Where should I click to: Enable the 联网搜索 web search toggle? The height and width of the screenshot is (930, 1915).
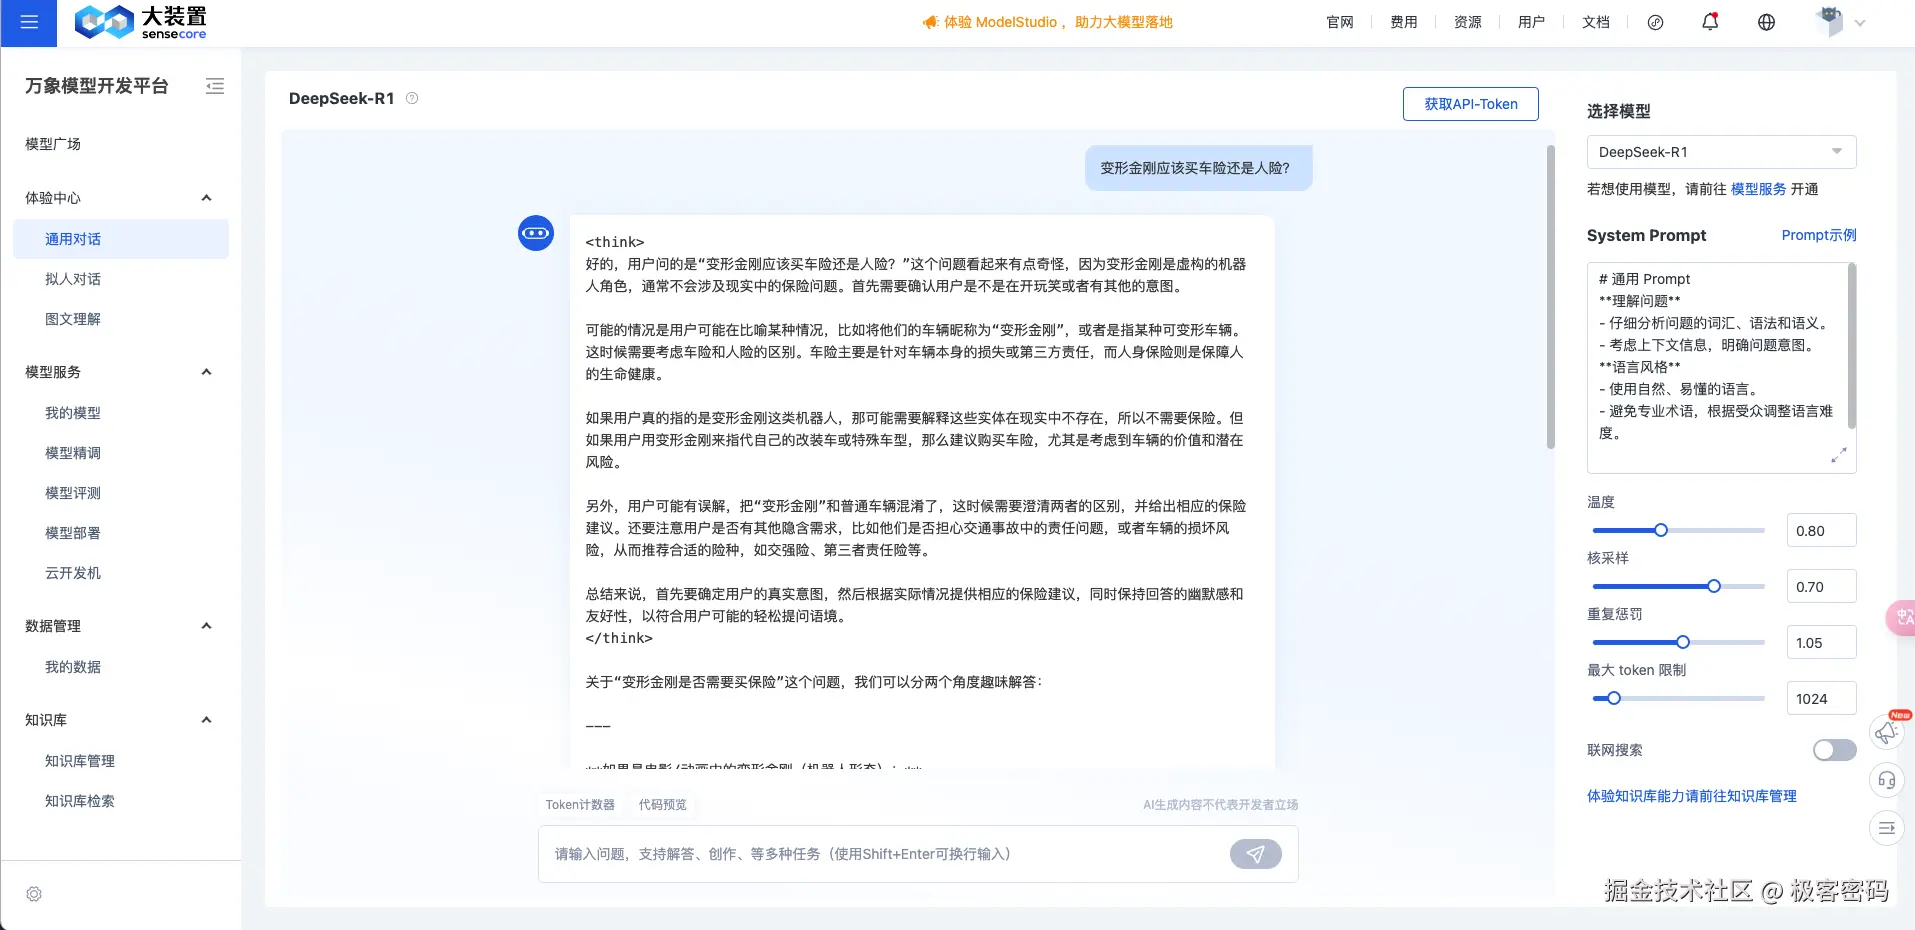(x=1834, y=749)
